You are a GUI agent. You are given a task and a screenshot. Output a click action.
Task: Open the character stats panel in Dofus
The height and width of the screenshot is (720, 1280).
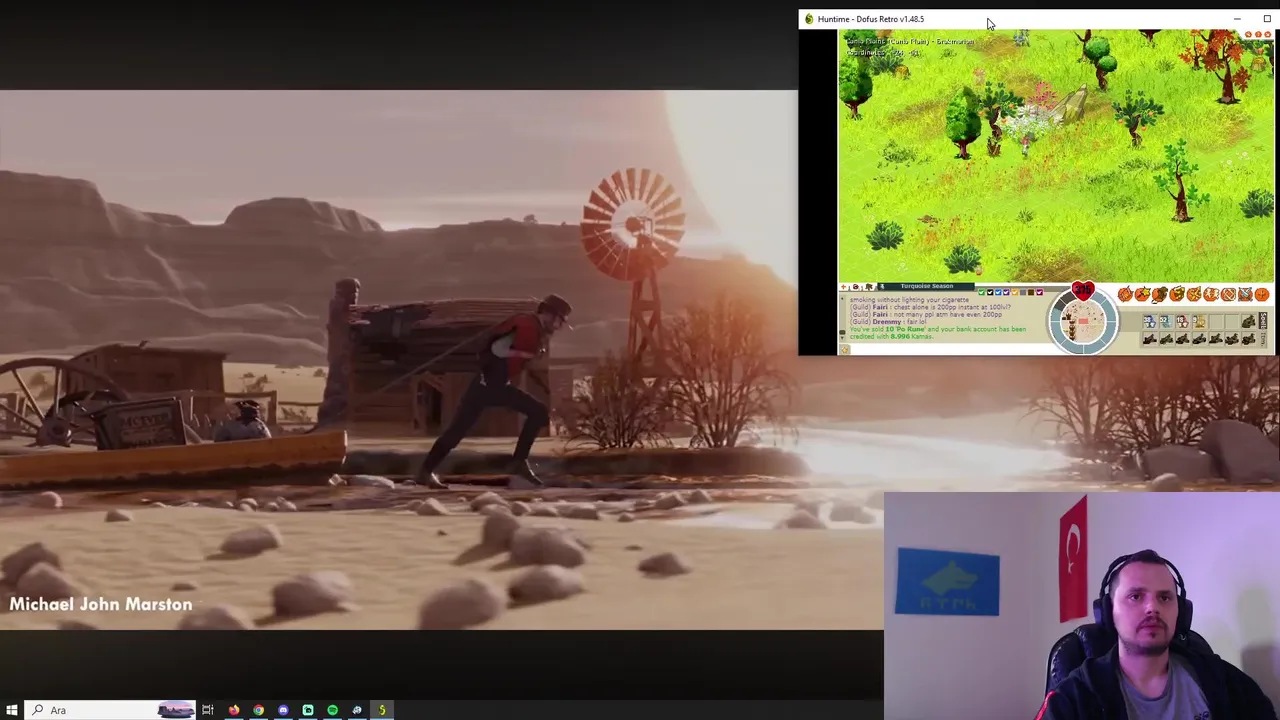[x=1125, y=294]
